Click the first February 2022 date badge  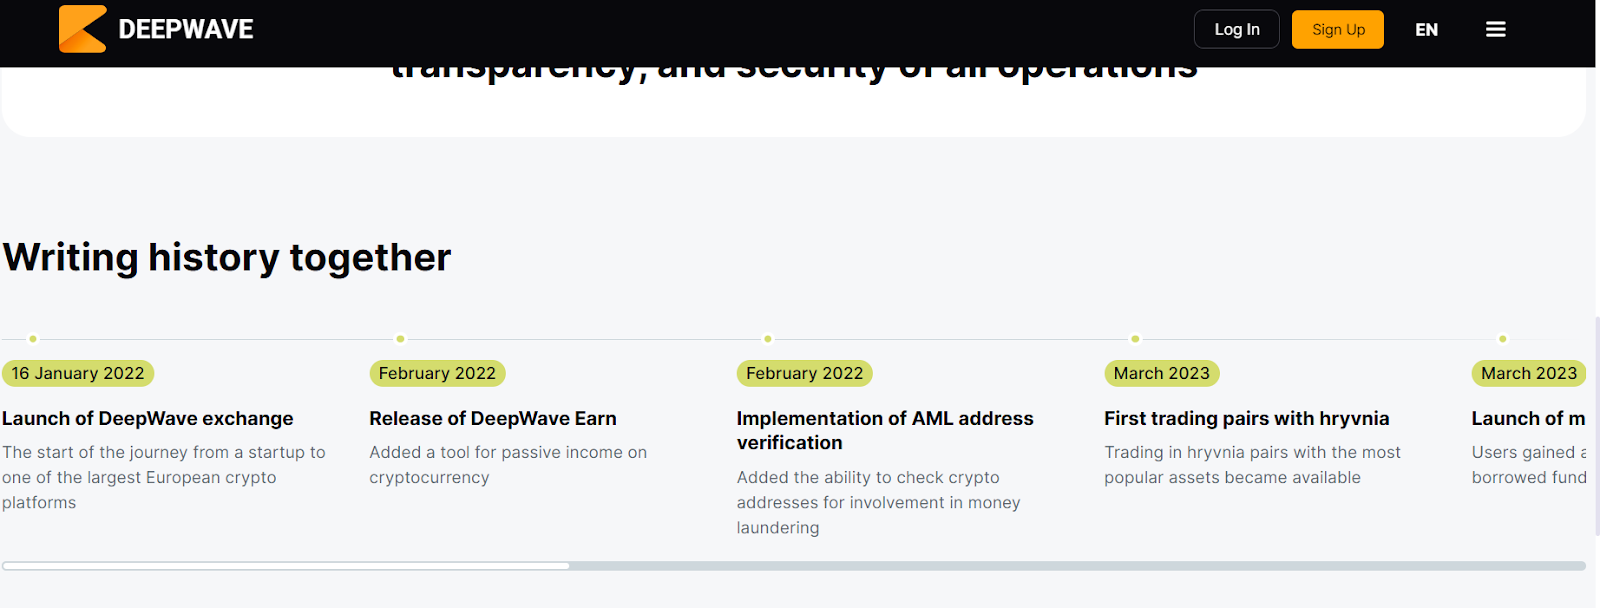coord(437,373)
